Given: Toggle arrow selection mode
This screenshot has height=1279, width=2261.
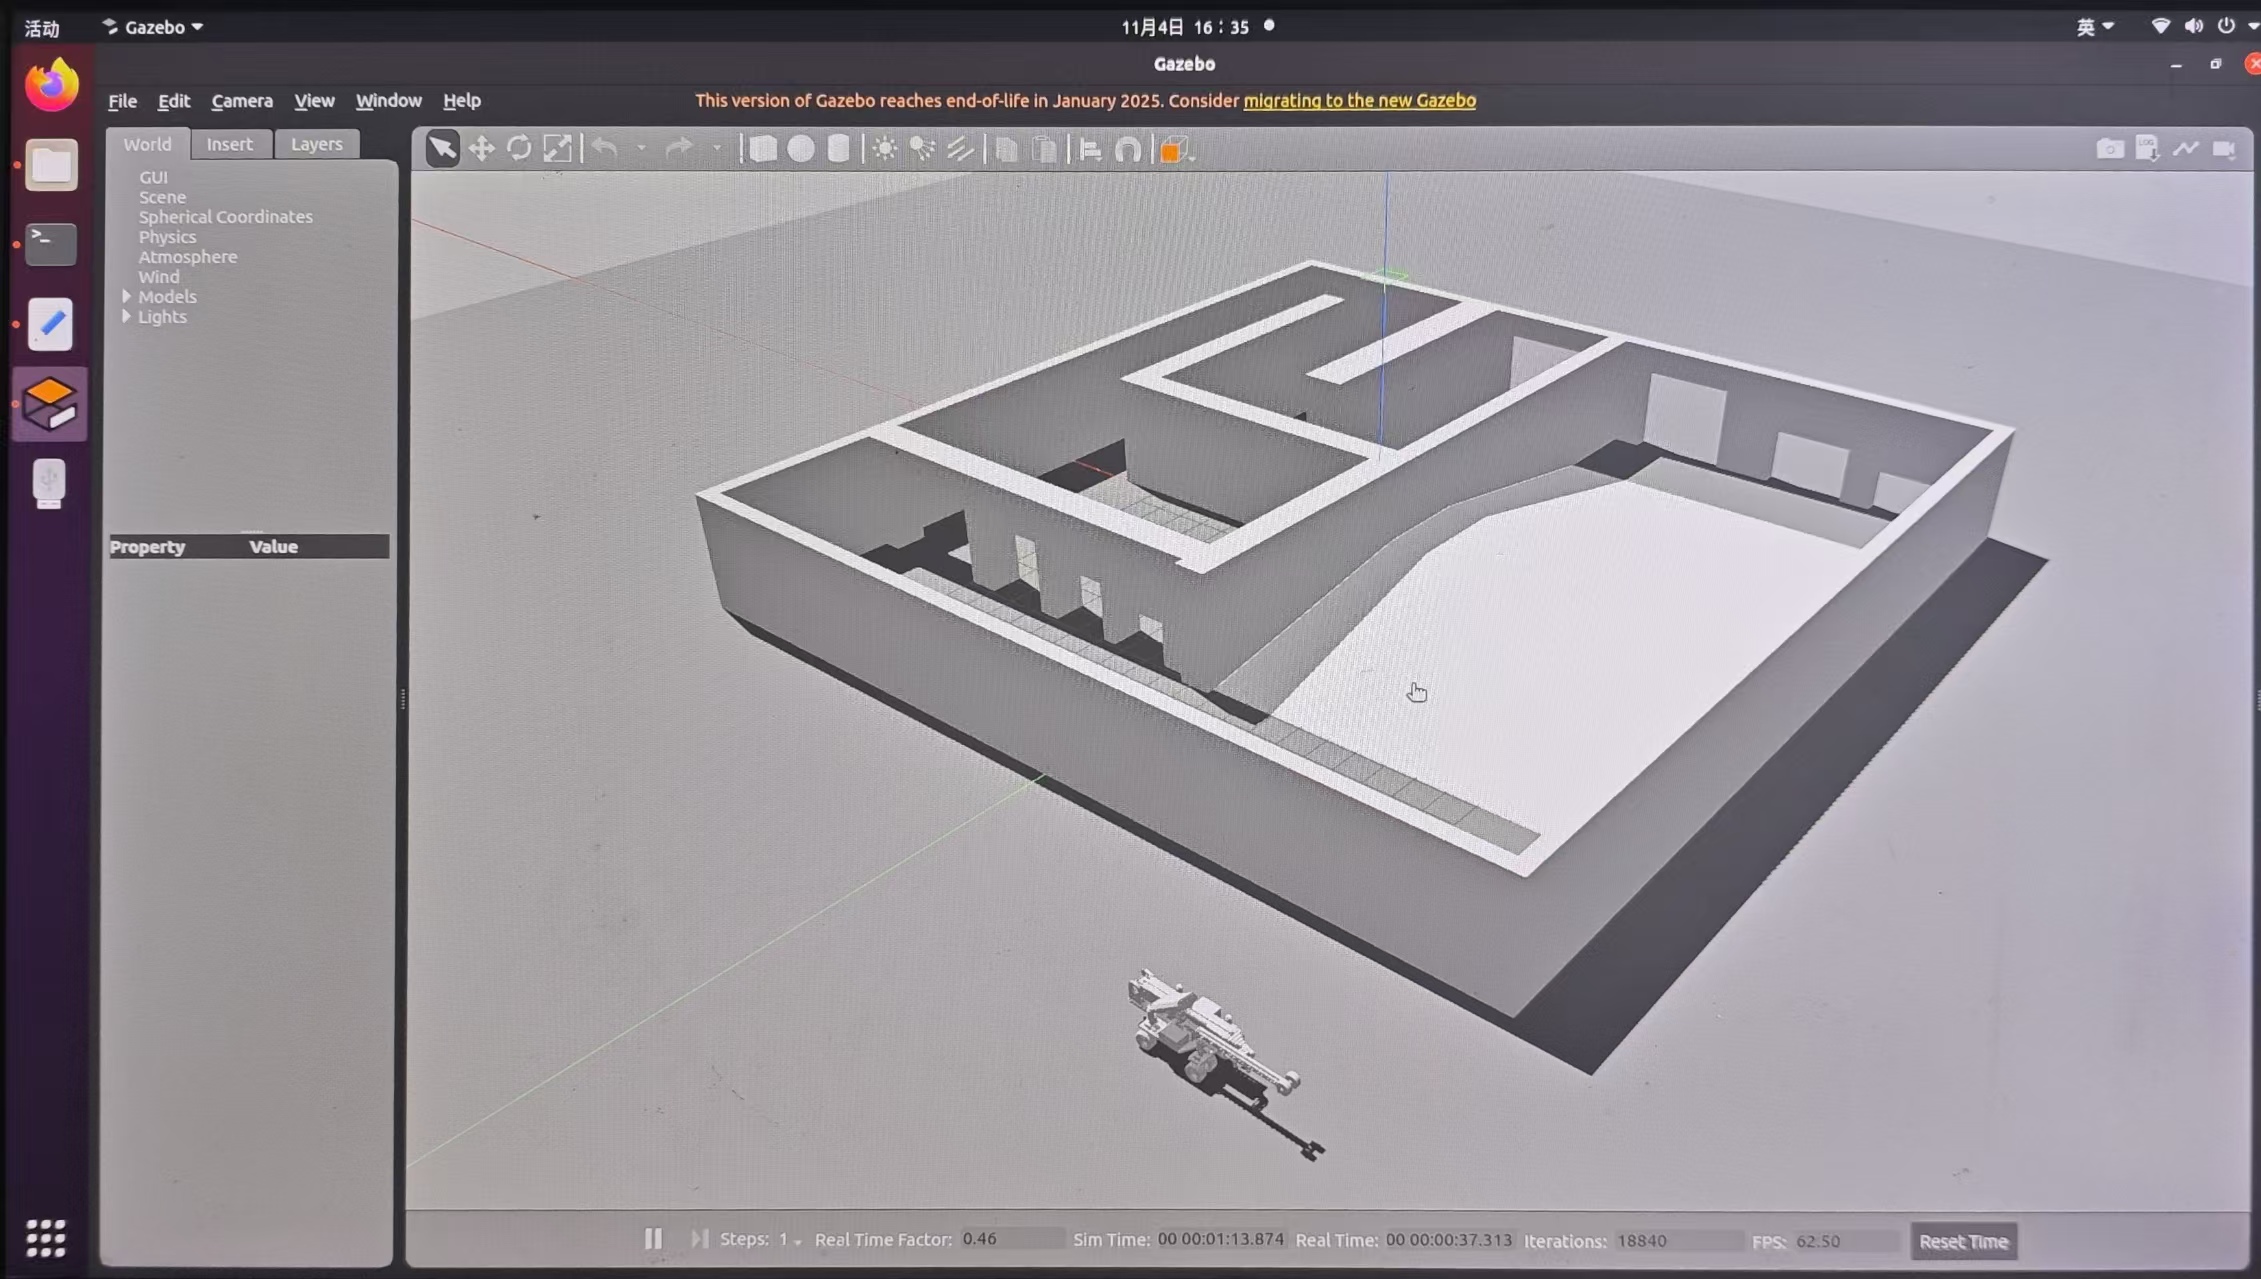Looking at the screenshot, I should [x=442, y=149].
